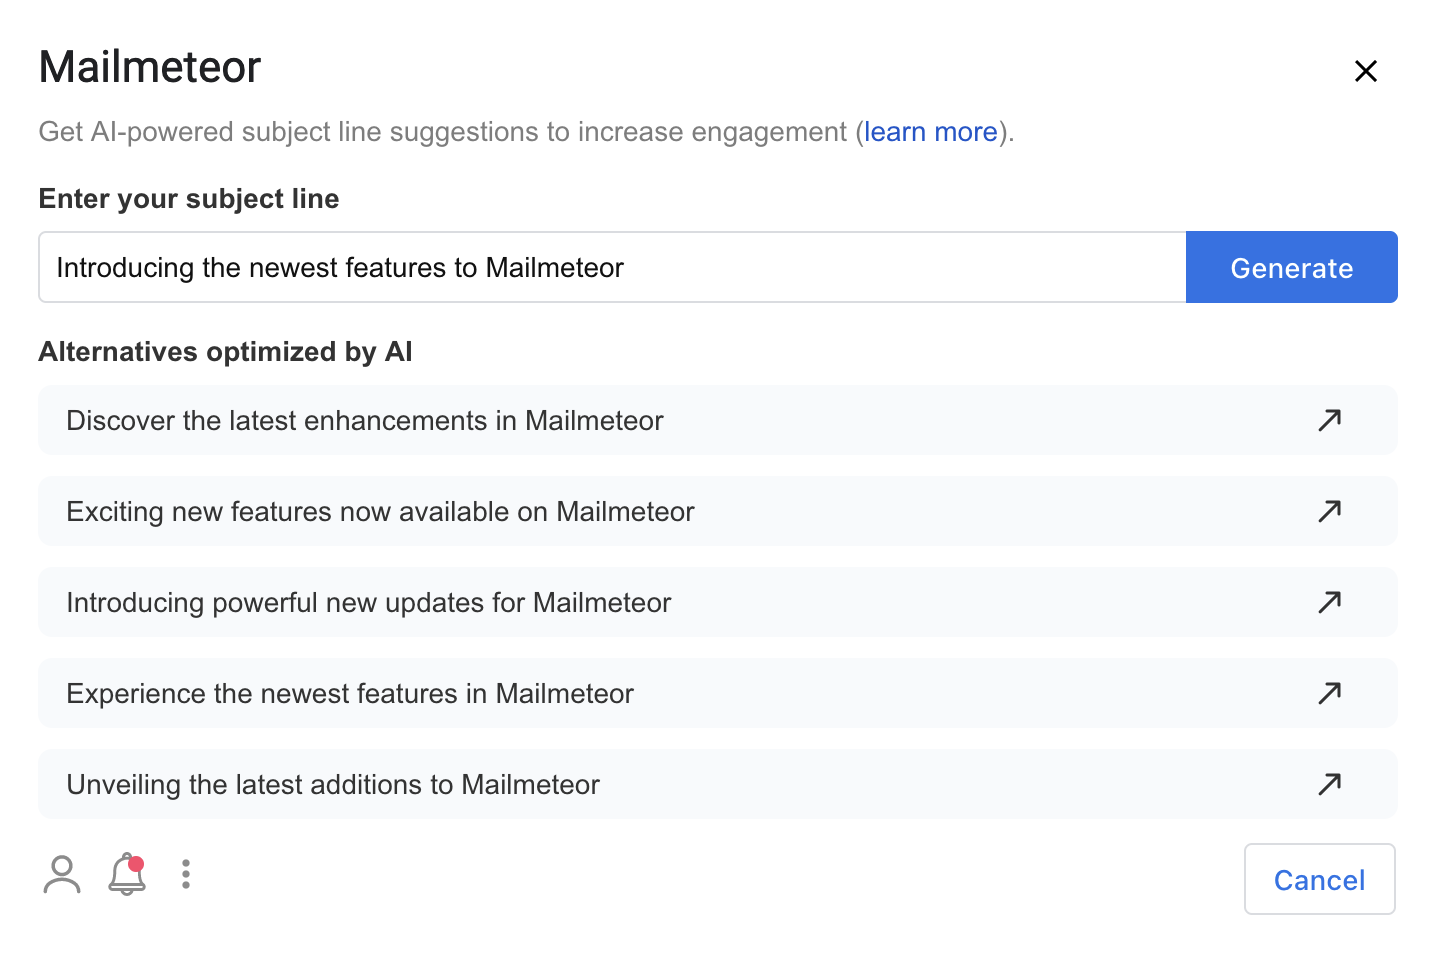The height and width of the screenshot is (972, 1434).
Task: Open the notifications bell icon
Action: click(x=127, y=874)
